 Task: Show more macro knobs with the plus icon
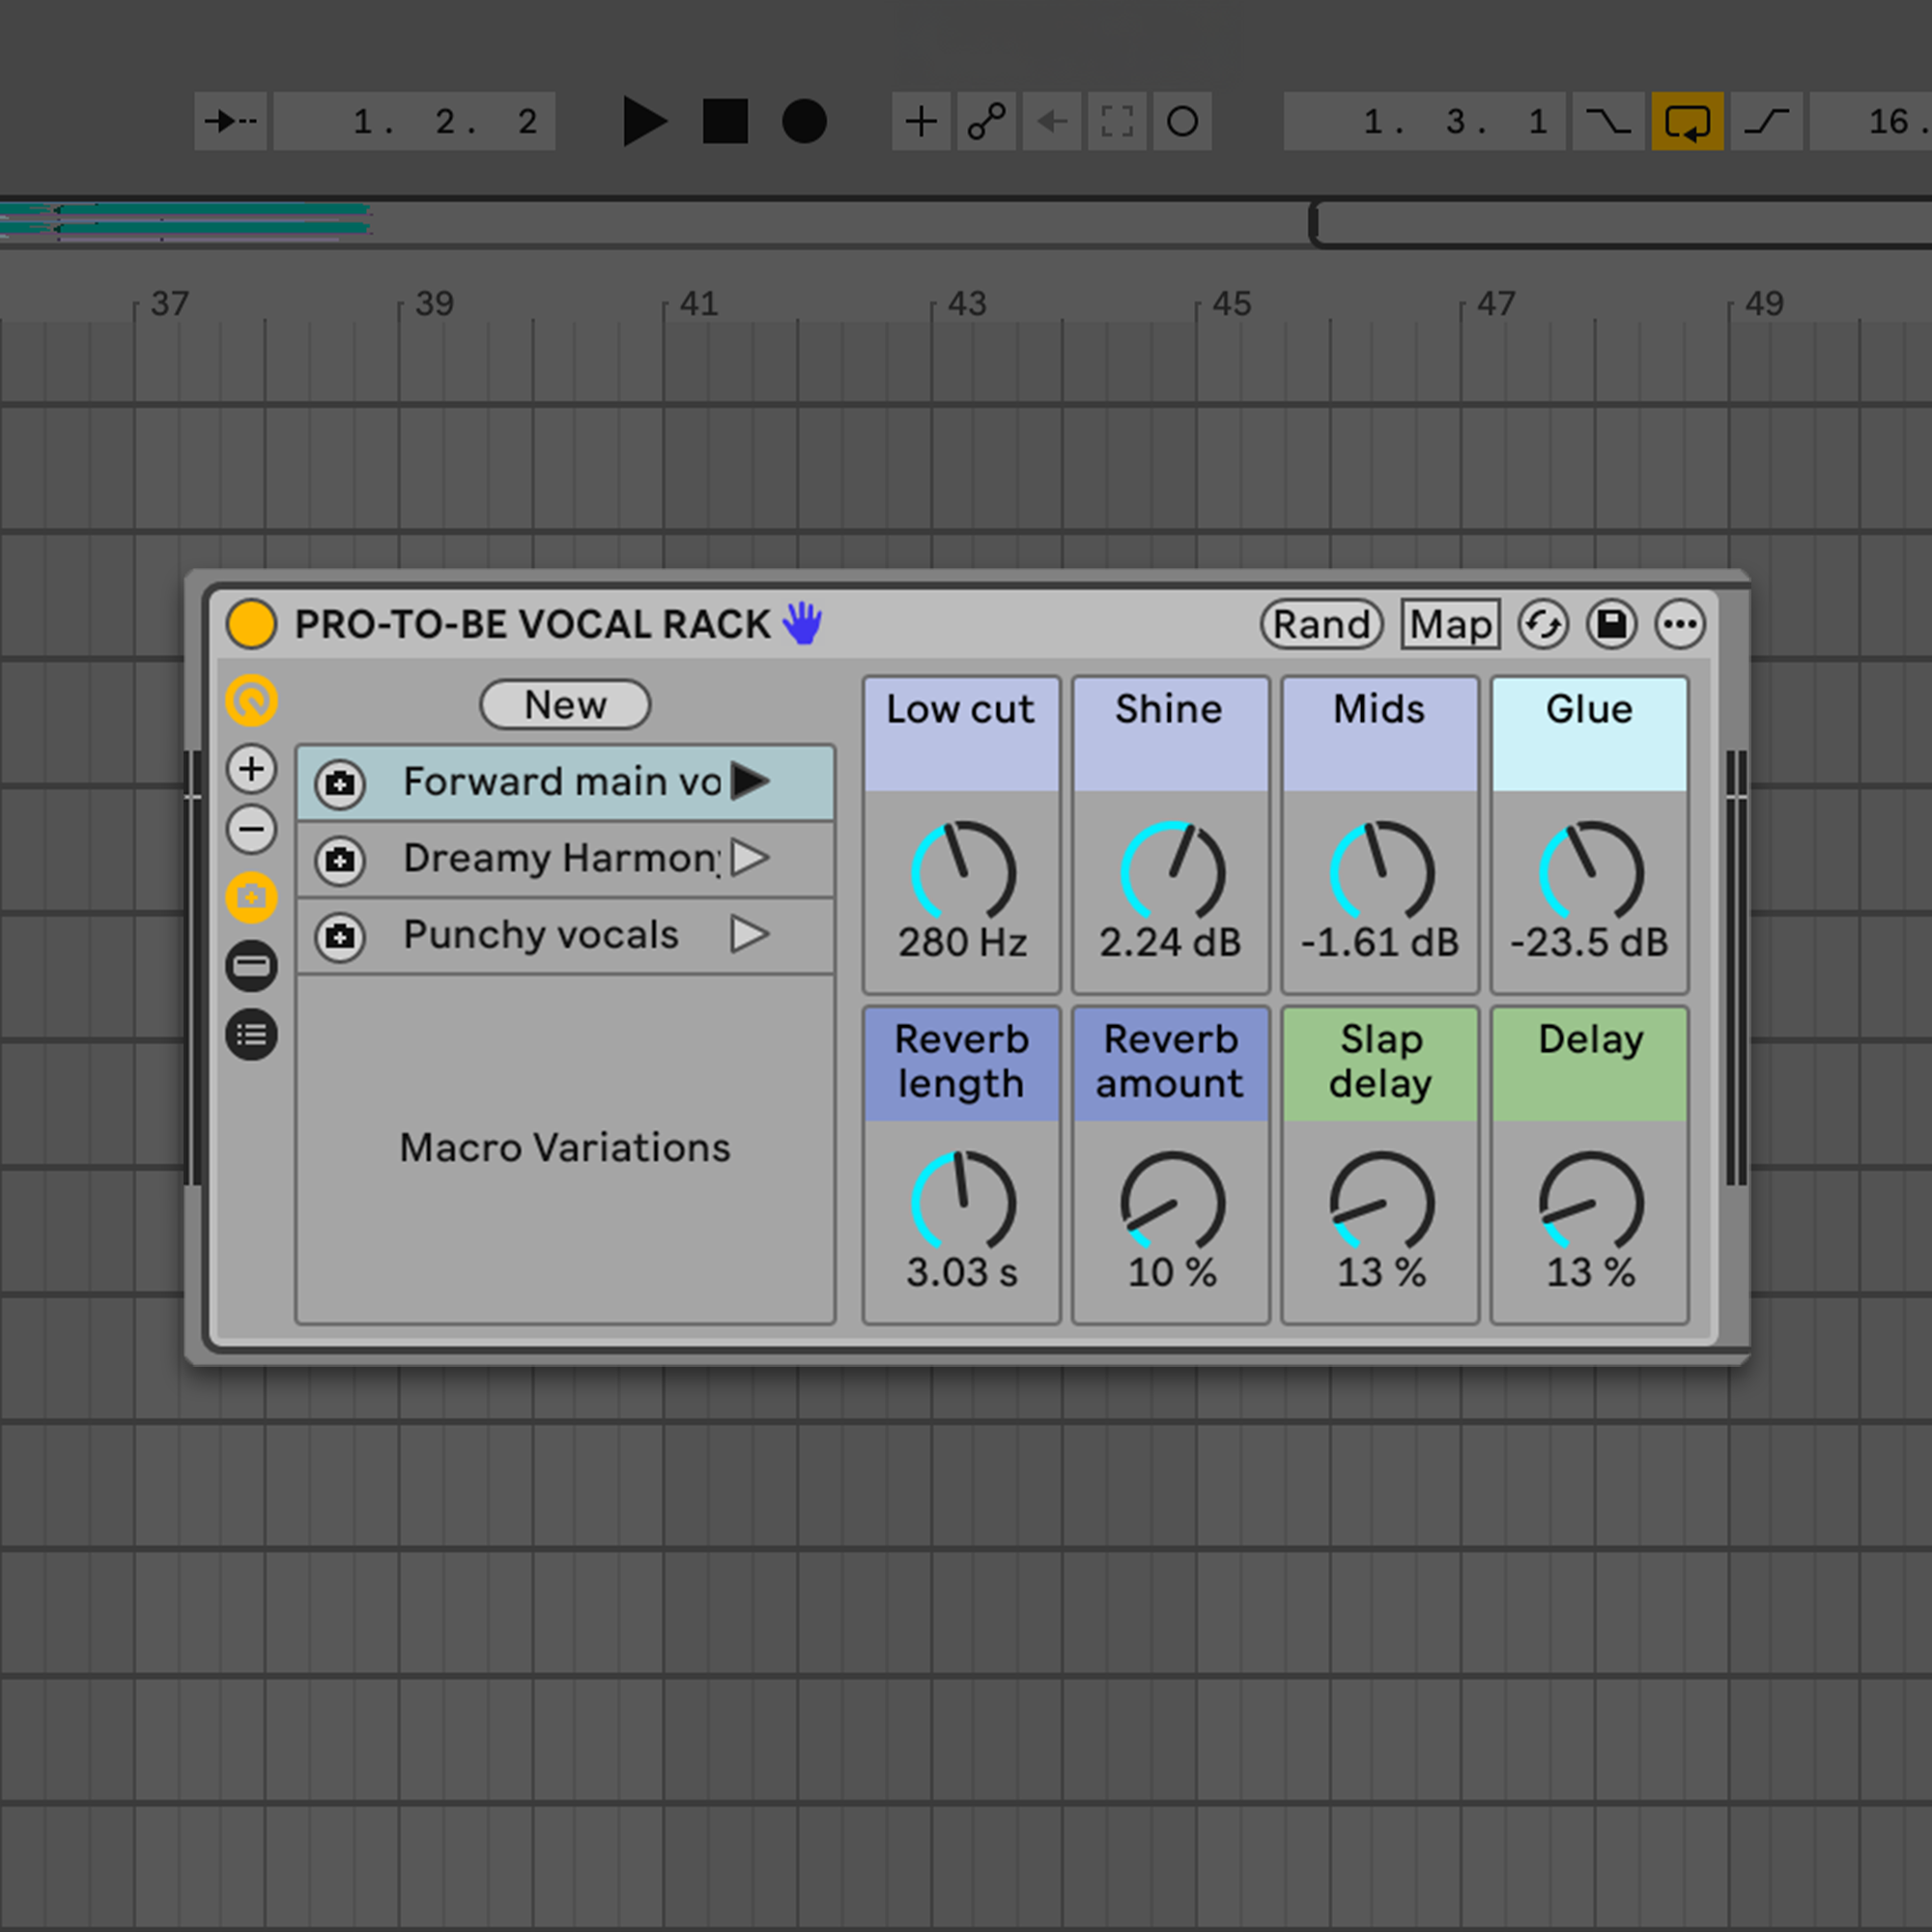pyautogui.click(x=251, y=768)
